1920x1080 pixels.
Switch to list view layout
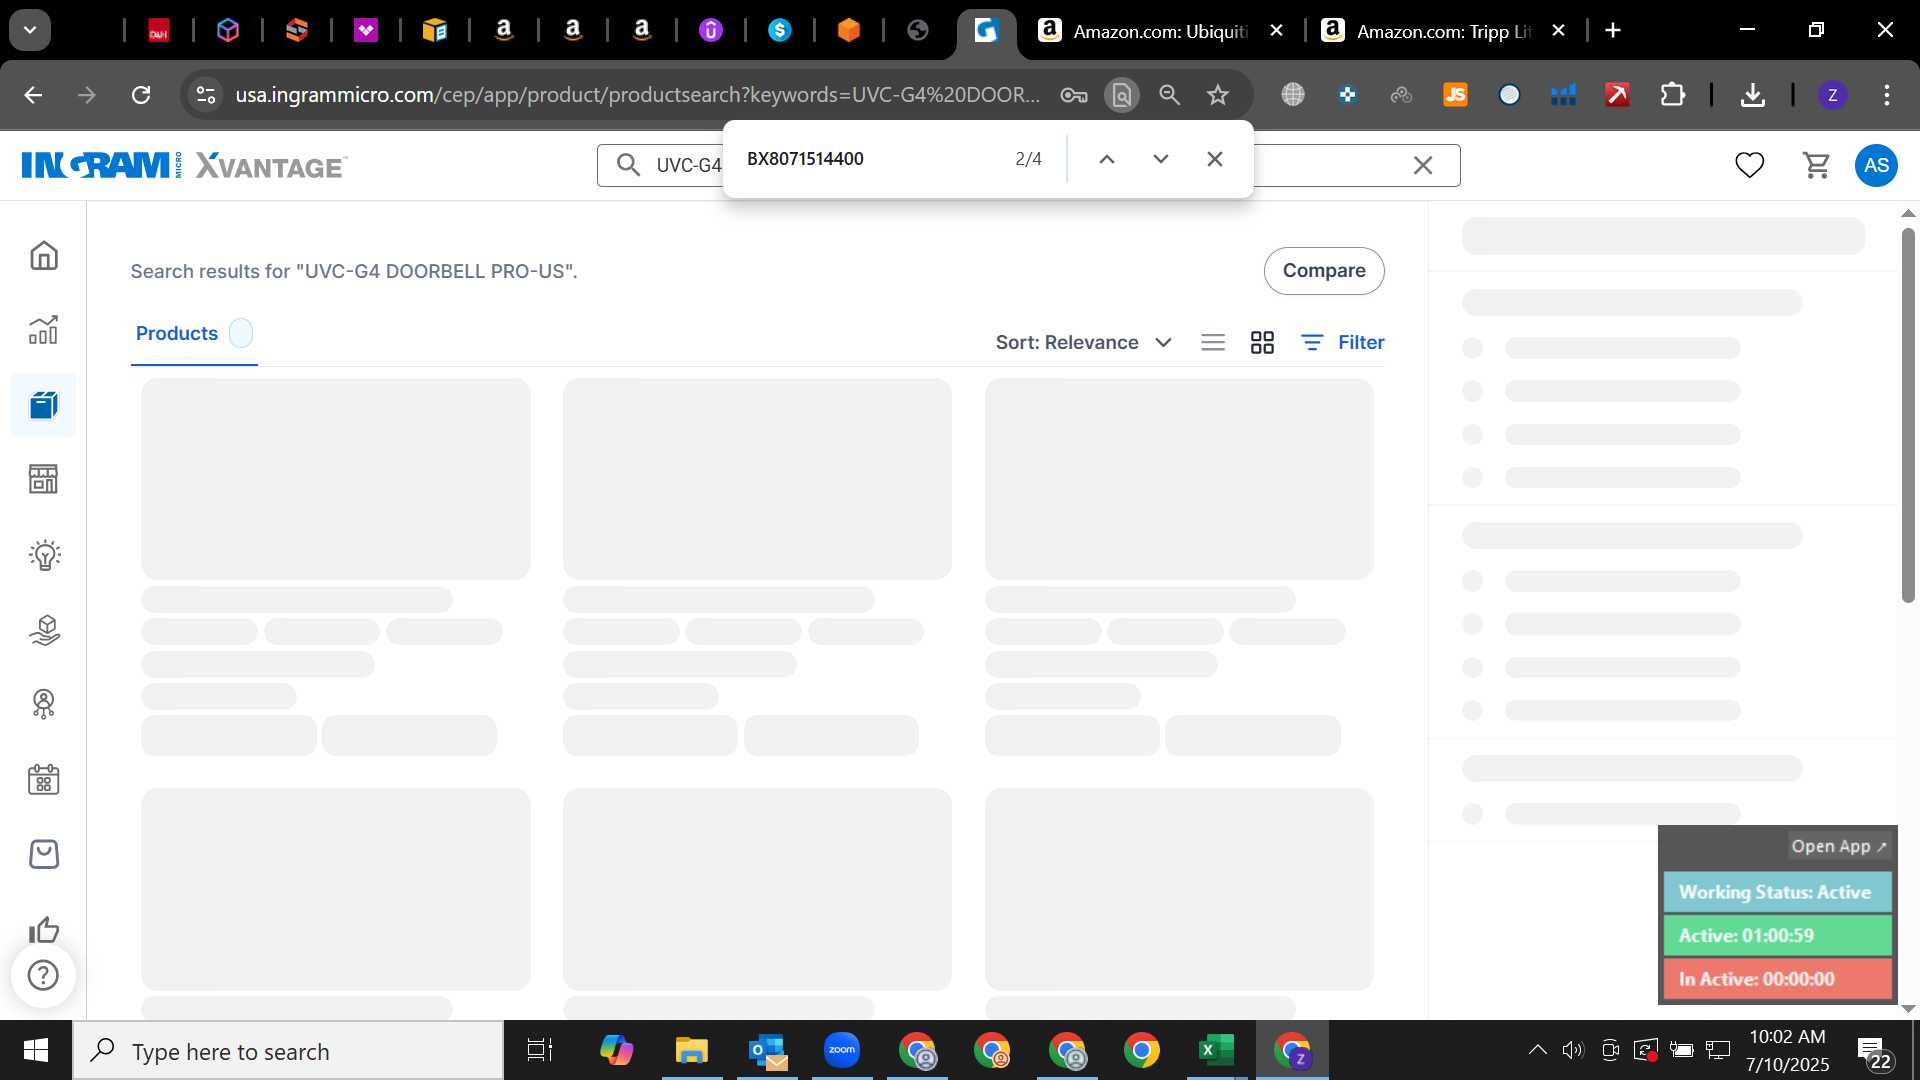[x=1213, y=343]
